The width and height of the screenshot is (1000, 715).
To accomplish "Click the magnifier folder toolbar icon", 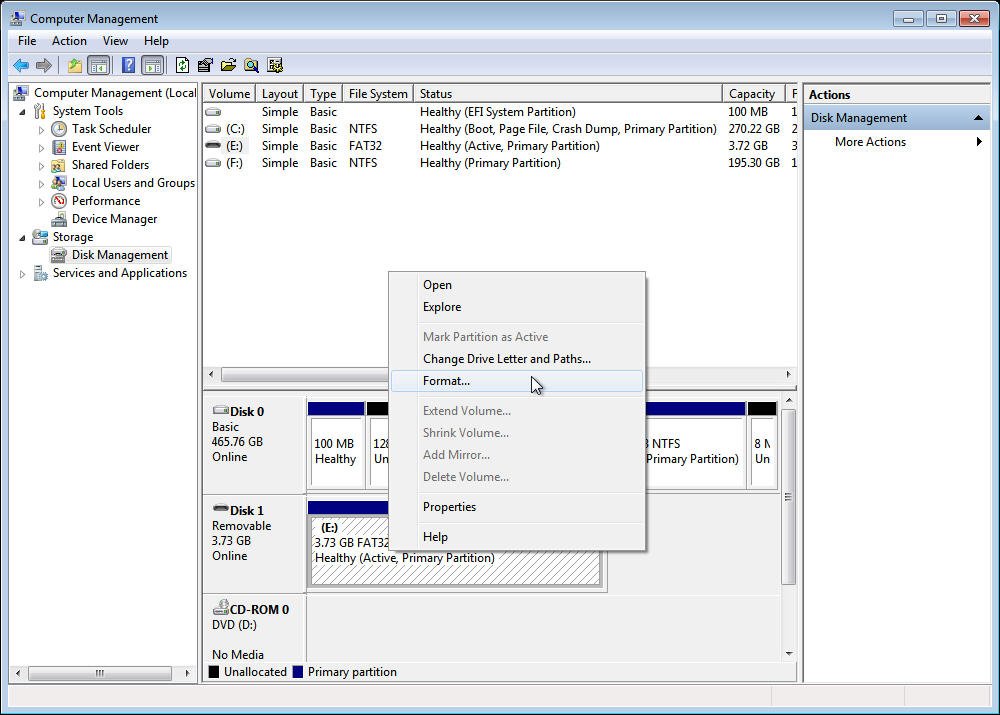I will pyautogui.click(x=251, y=66).
